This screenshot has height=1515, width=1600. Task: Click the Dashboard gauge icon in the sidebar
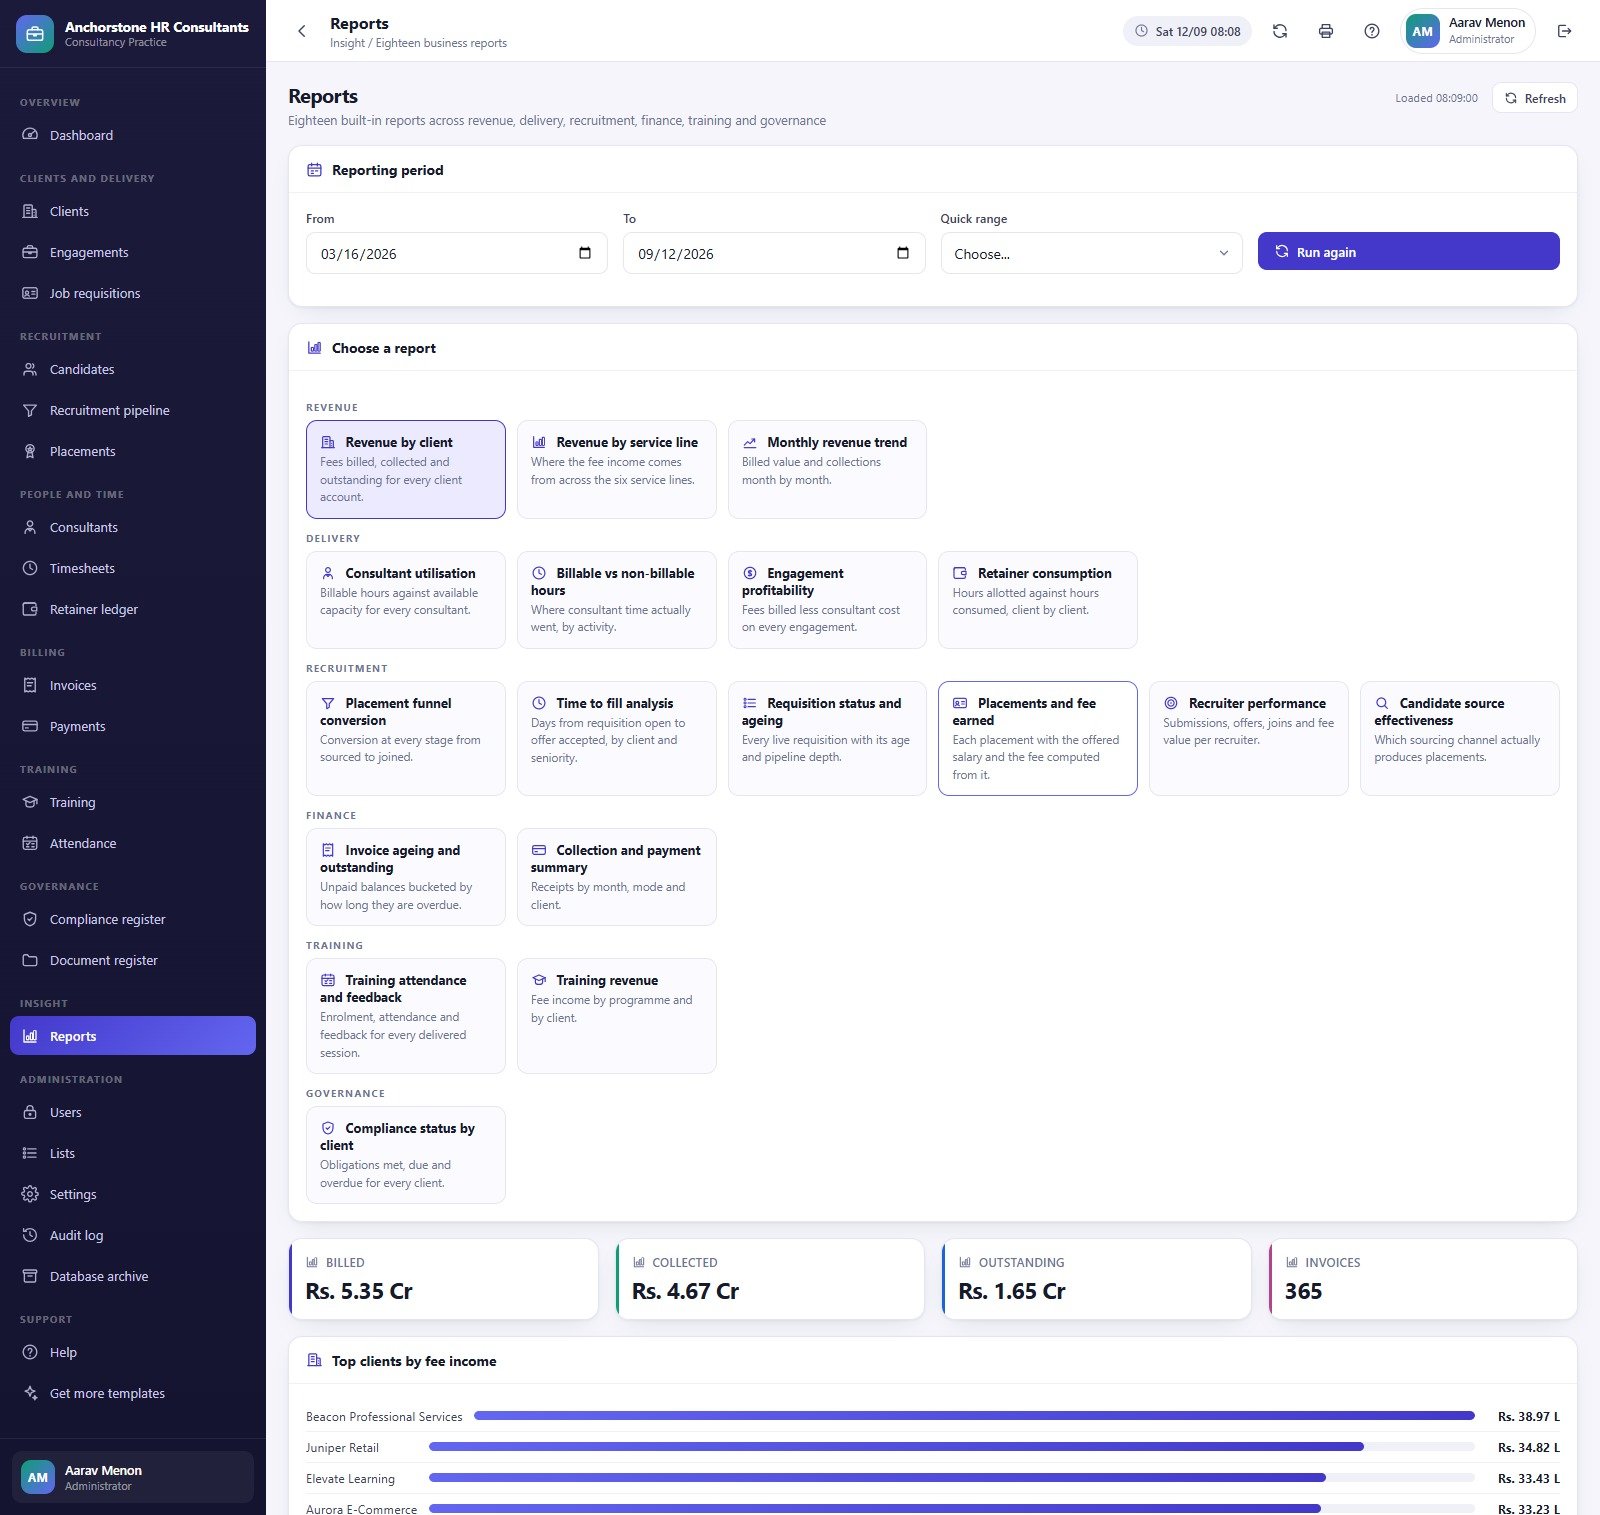[30, 135]
